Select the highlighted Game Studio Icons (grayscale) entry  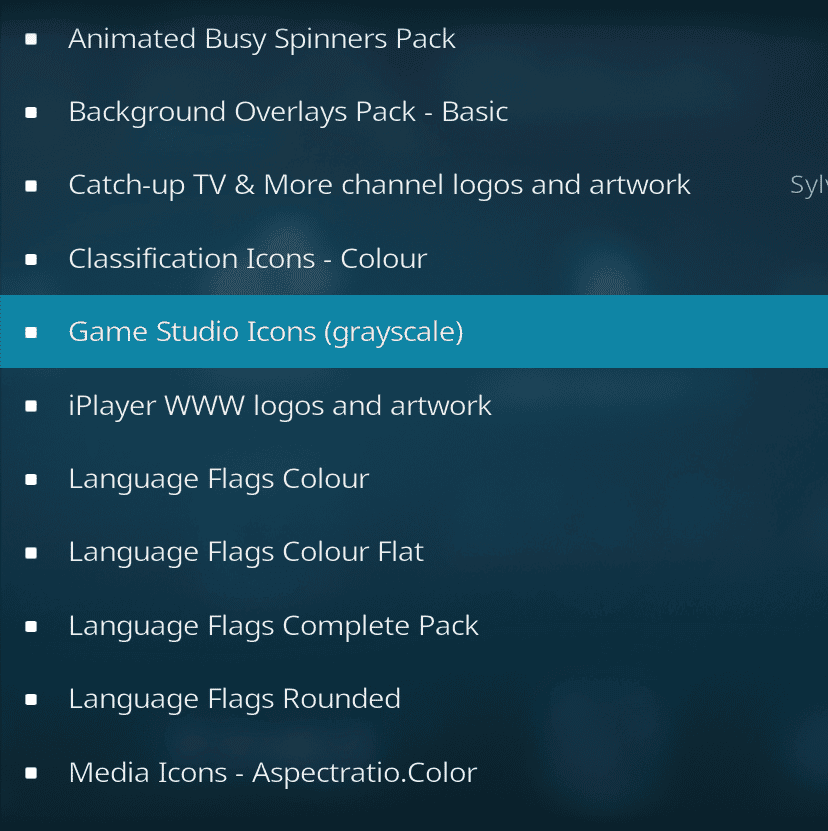point(266,331)
